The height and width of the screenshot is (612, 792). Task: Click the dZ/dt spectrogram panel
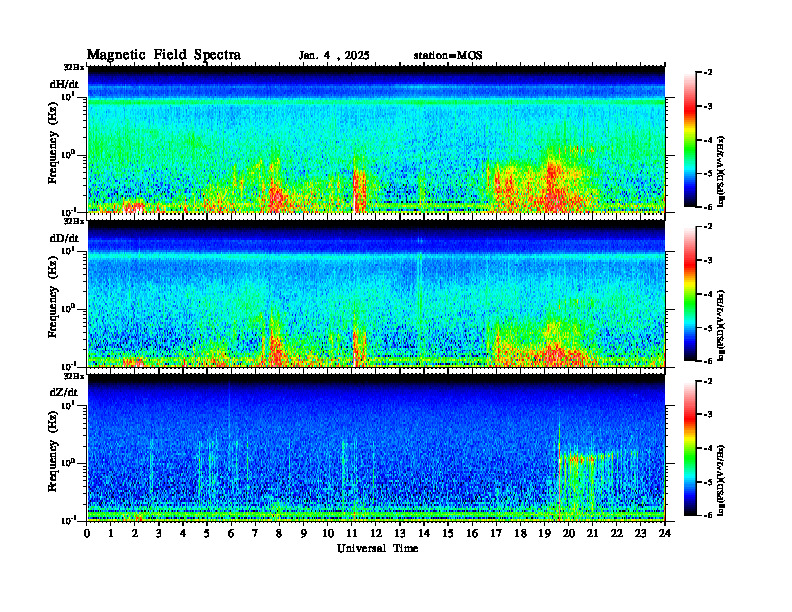pos(376,447)
